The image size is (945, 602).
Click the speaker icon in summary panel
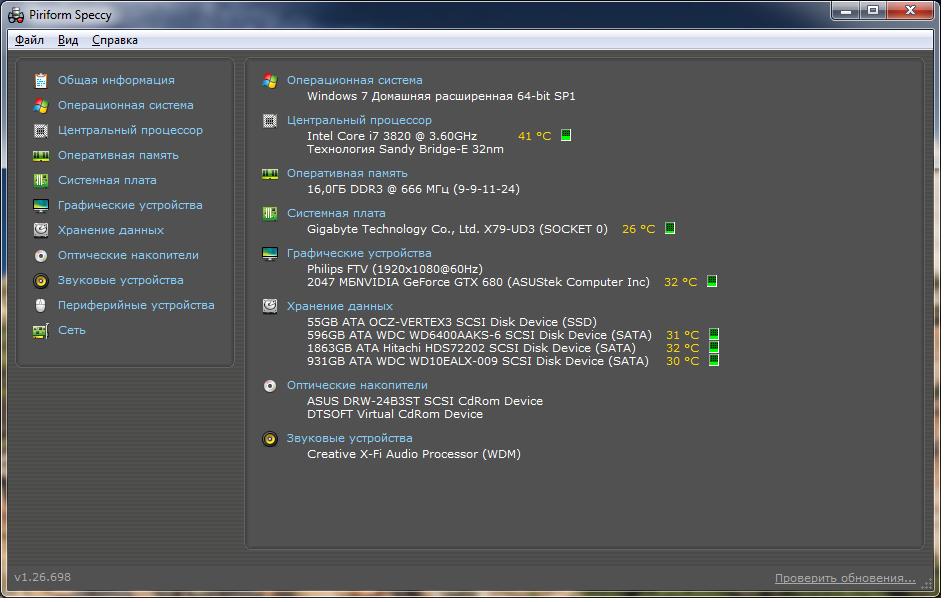tap(270, 439)
